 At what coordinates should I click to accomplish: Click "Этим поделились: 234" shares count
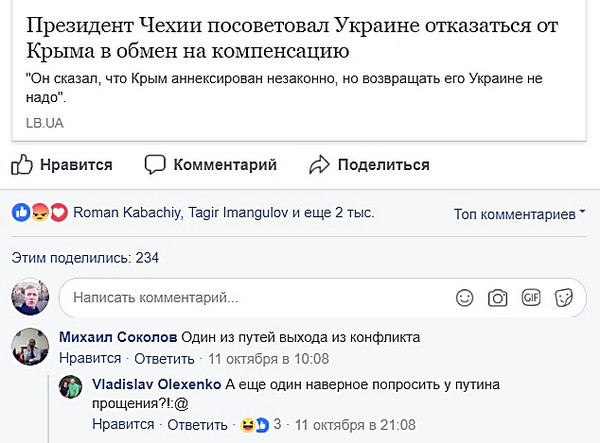86,258
